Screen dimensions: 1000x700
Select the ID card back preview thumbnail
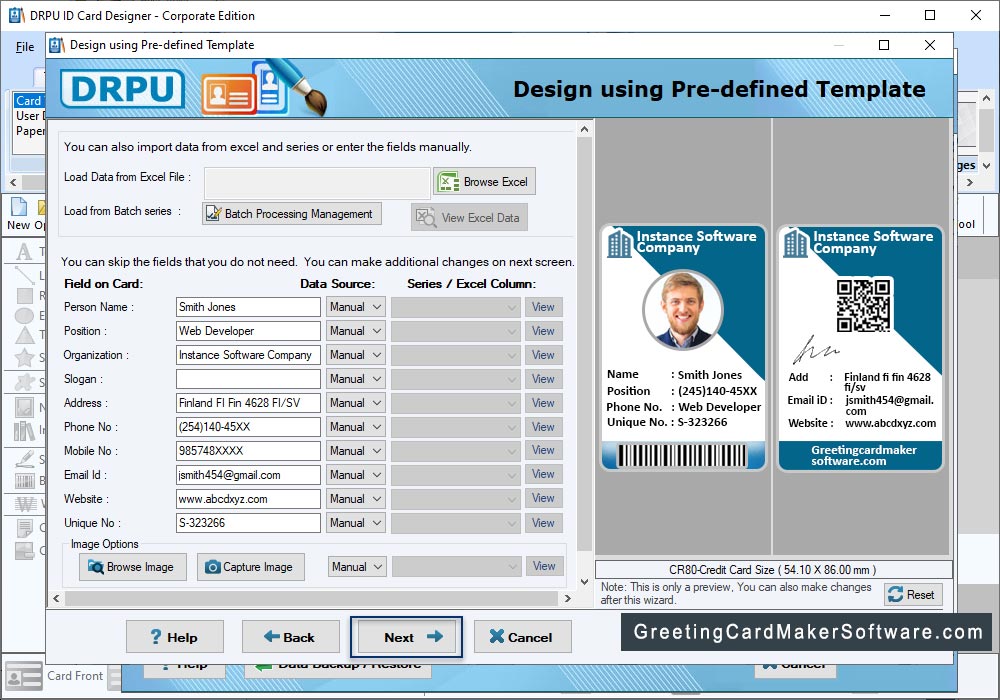(860, 347)
